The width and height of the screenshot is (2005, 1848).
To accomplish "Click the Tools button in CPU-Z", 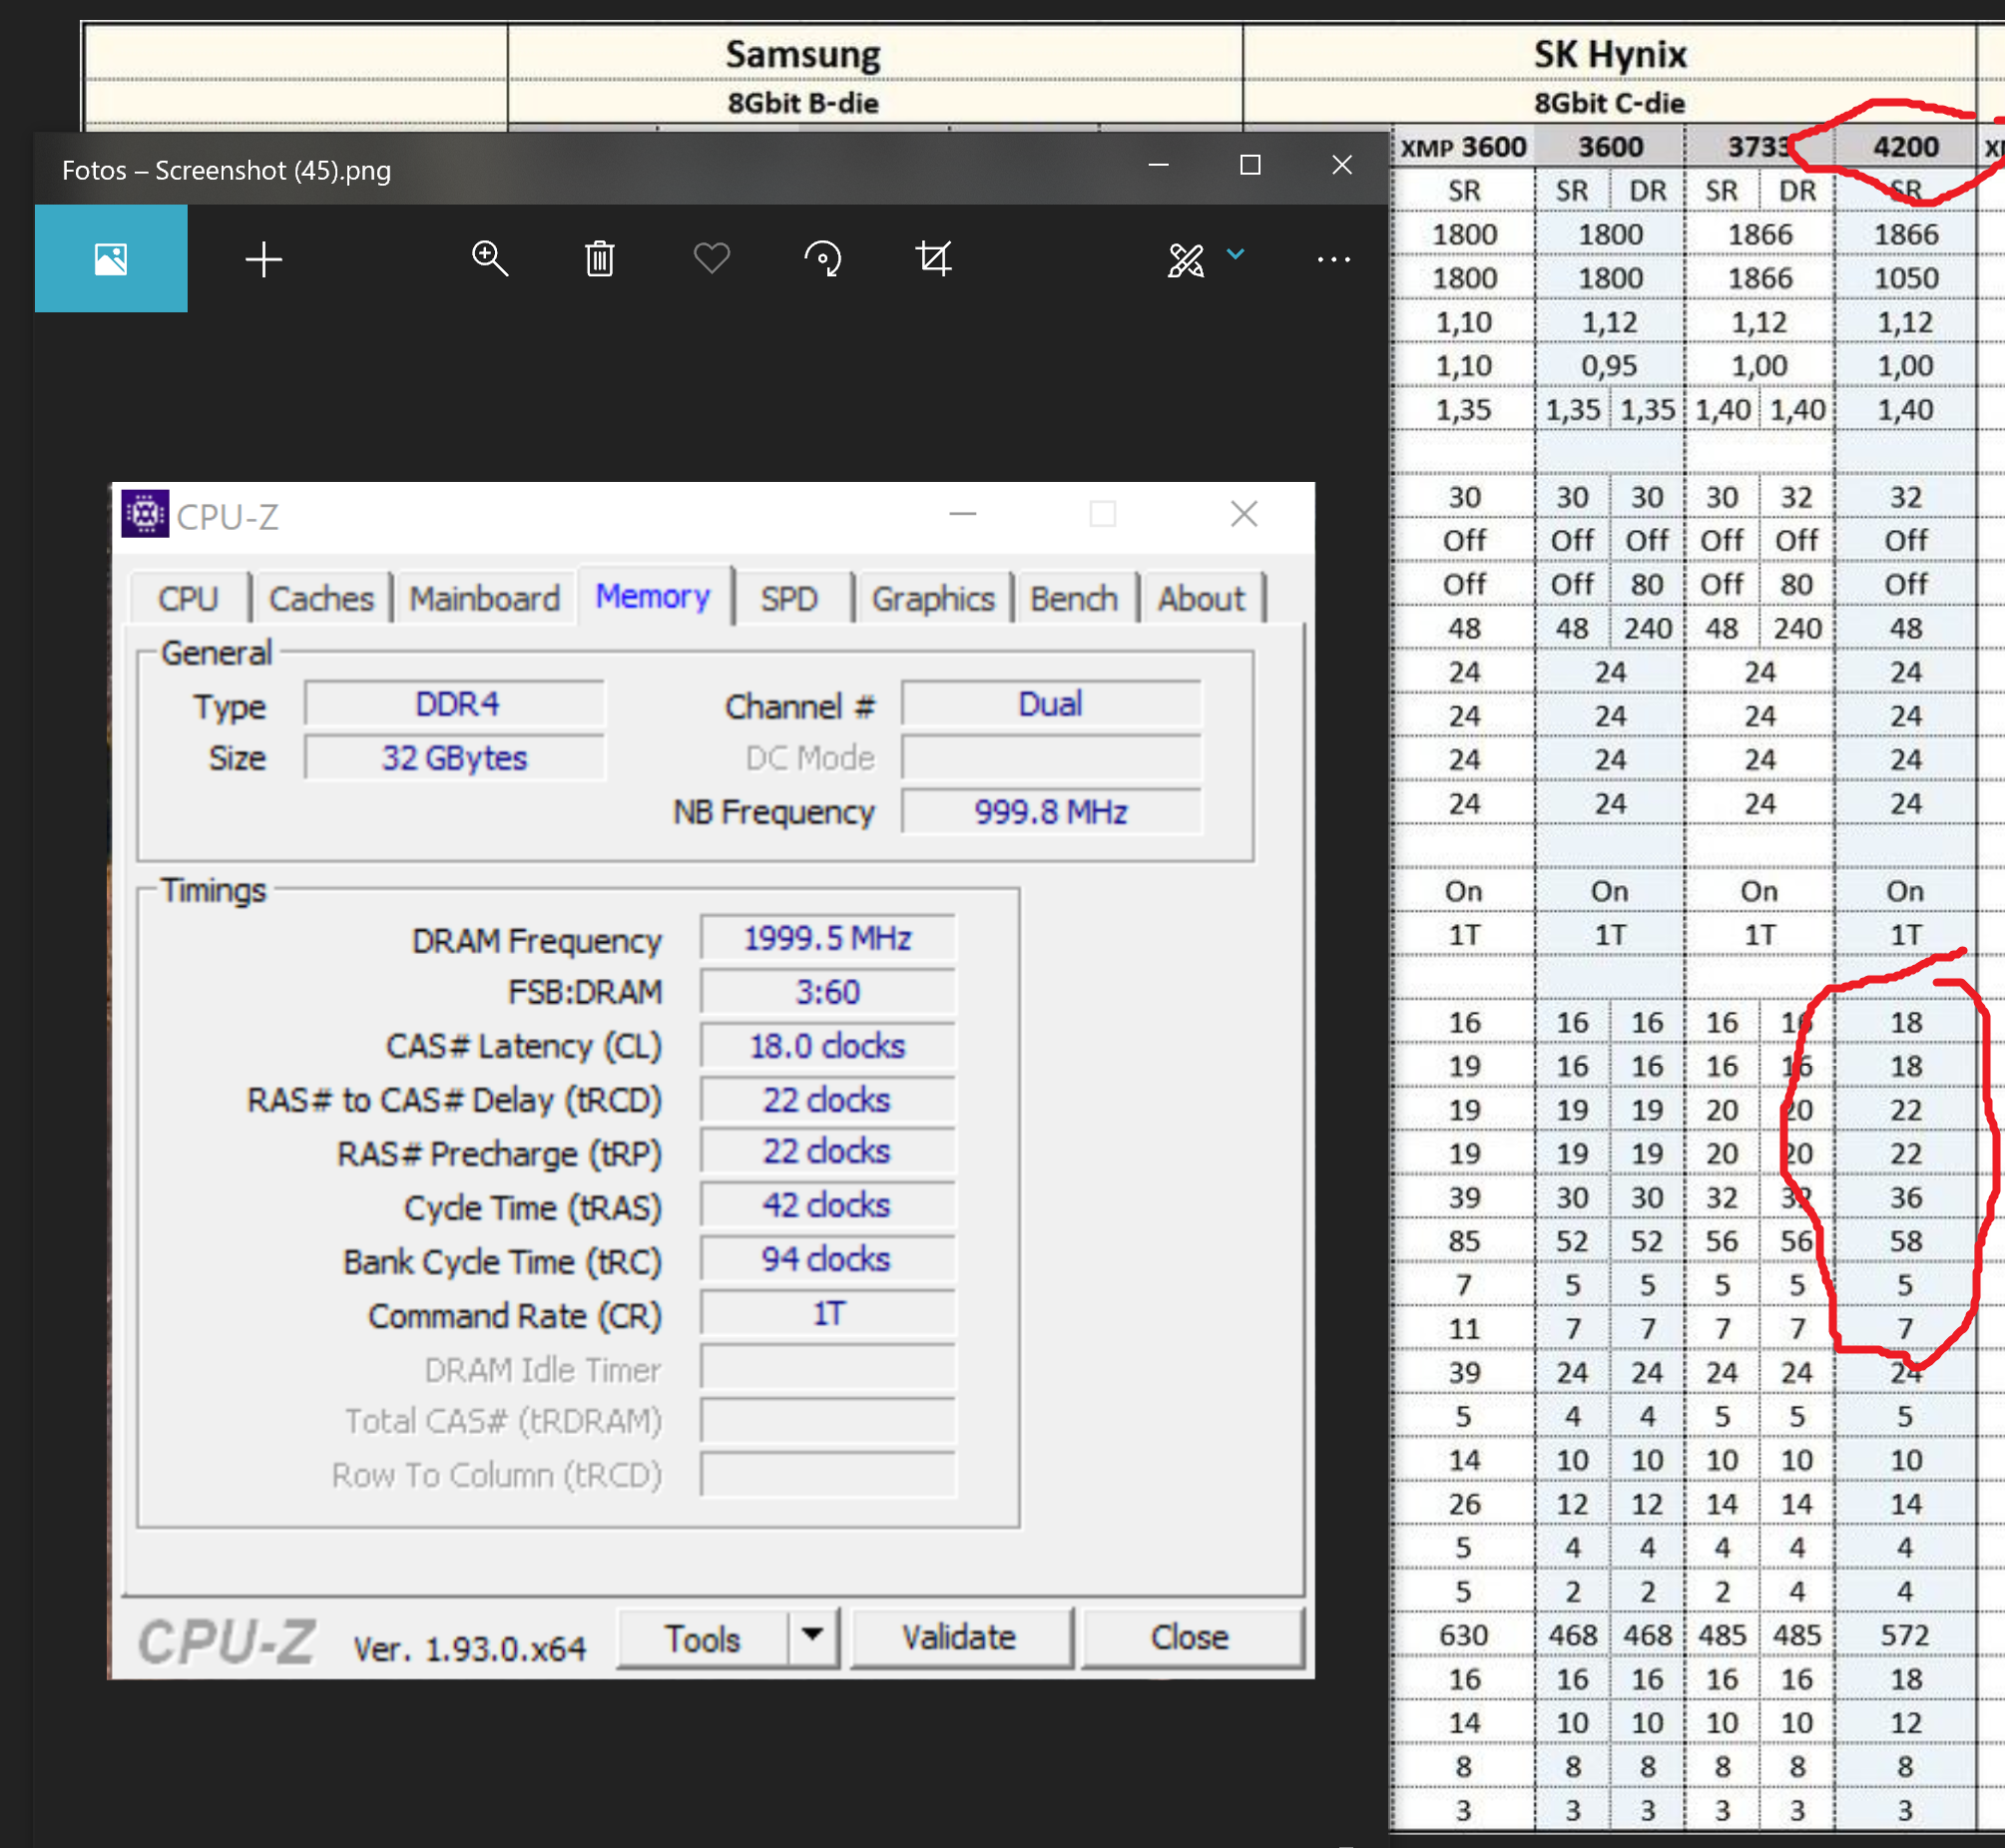I will [703, 1640].
